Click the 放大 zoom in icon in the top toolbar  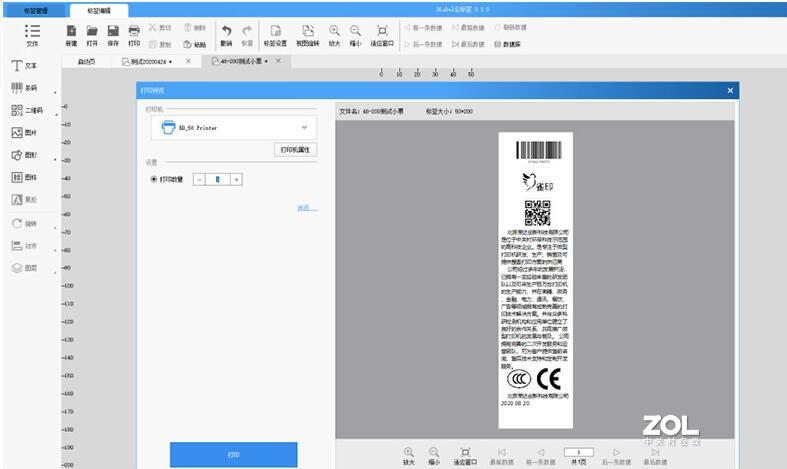pyautogui.click(x=334, y=31)
